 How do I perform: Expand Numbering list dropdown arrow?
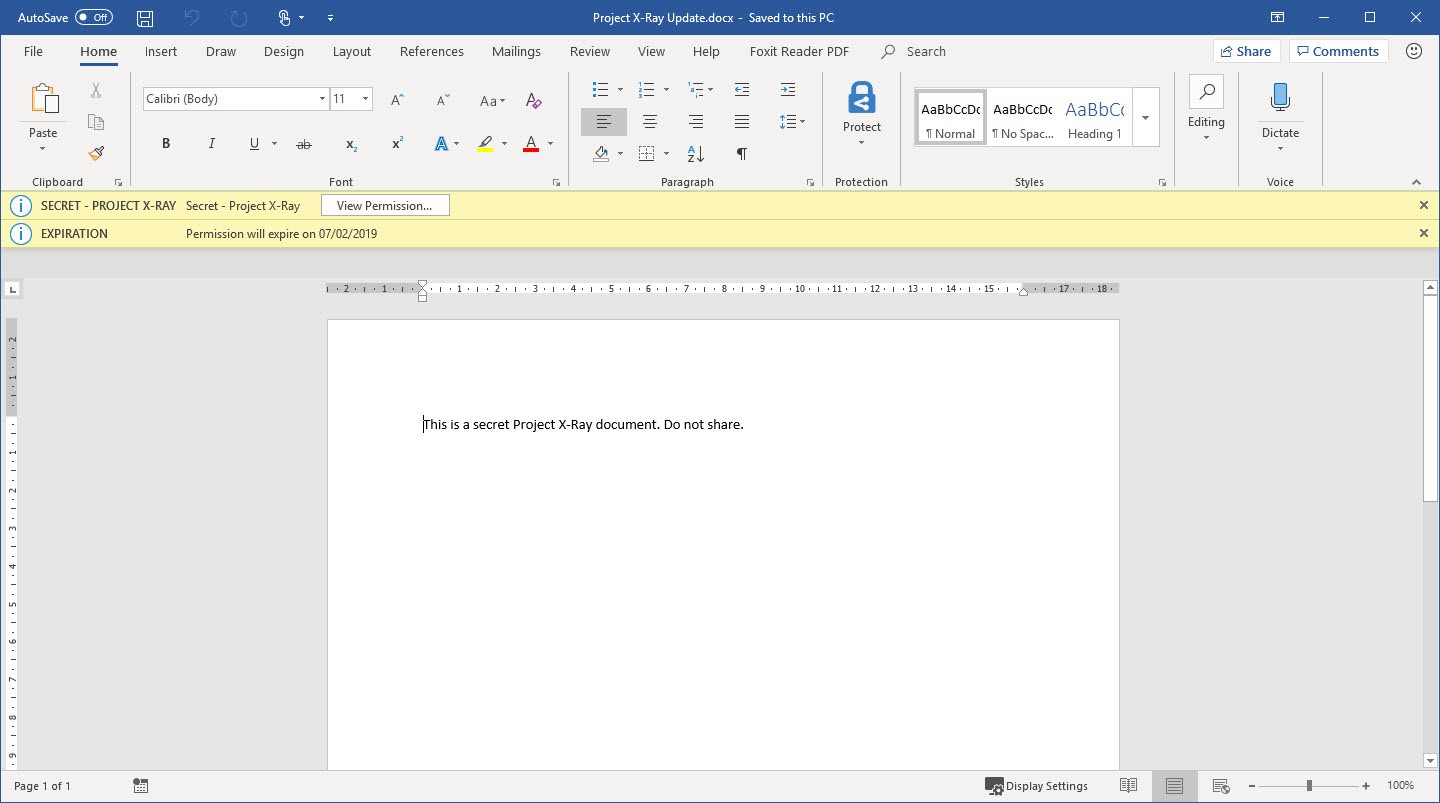click(666, 90)
